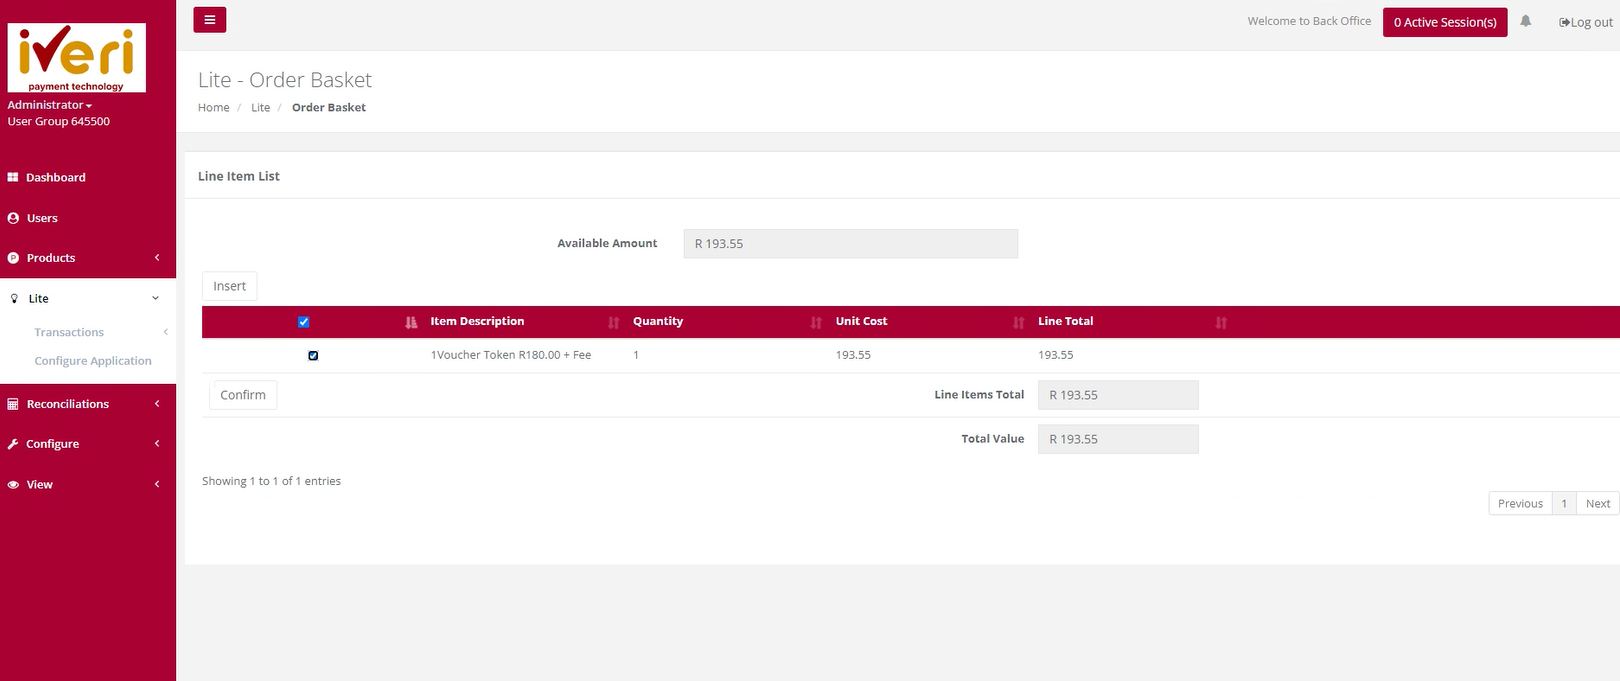Click the Available Amount field
The height and width of the screenshot is (681, 1620).
coord(850,244)
